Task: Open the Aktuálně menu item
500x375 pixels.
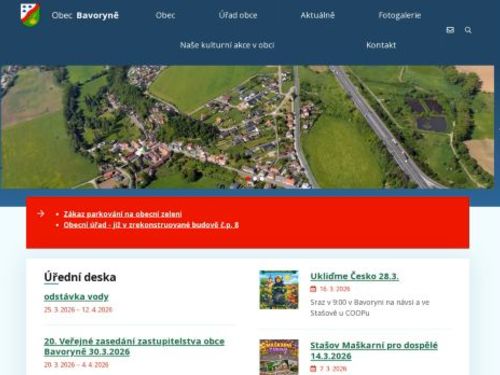Action: (318, 15)
